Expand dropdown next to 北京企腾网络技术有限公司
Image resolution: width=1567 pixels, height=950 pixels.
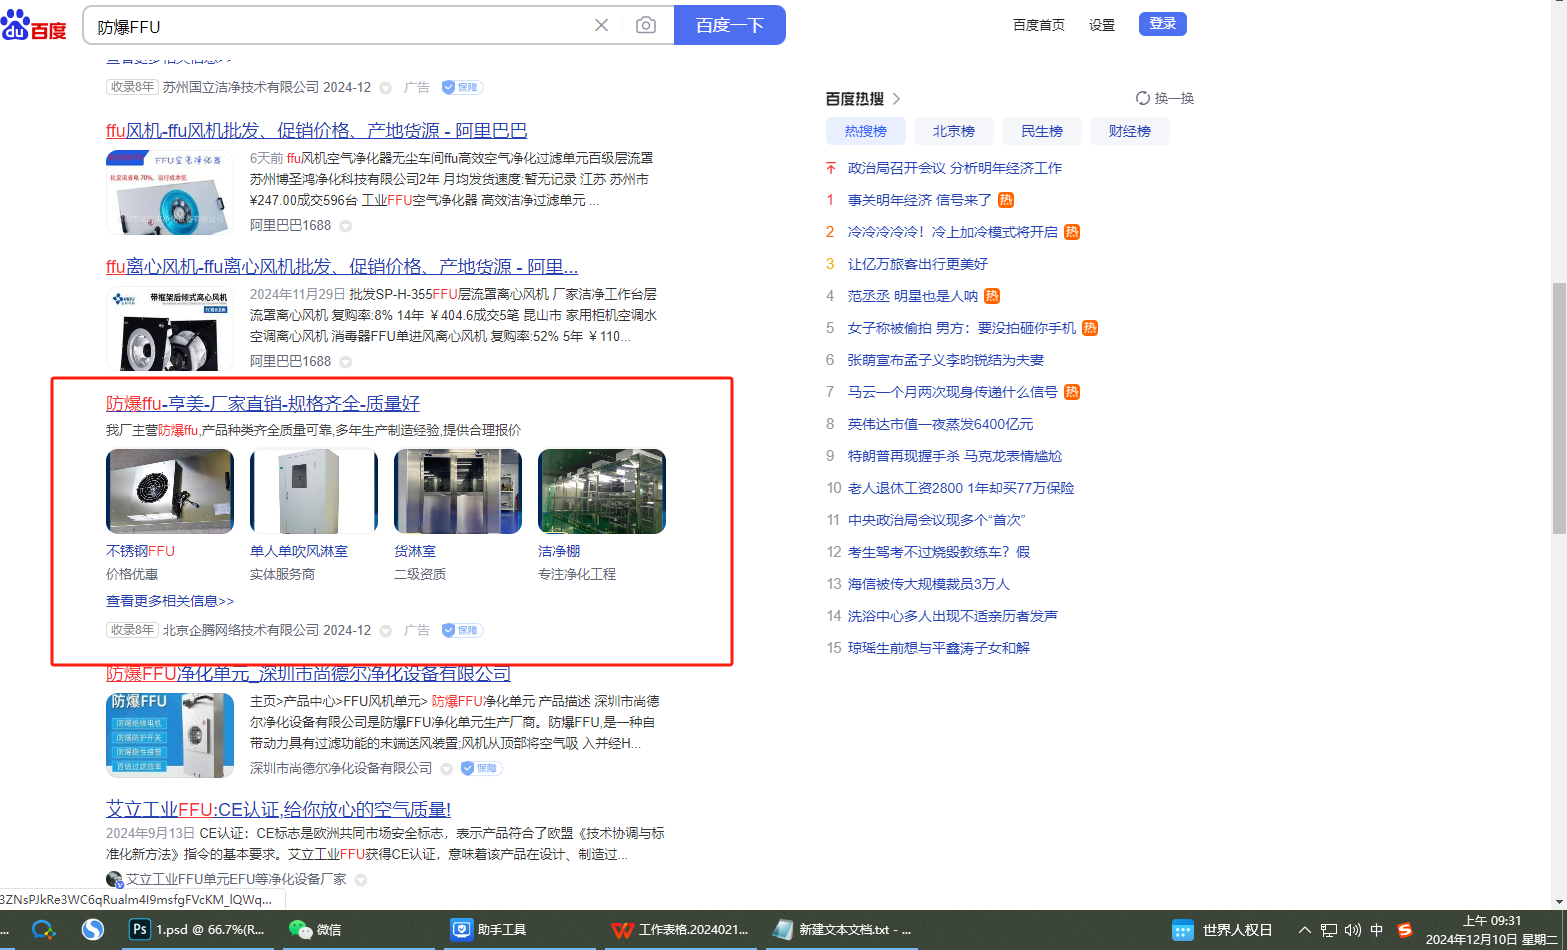(x=386, y=631)
